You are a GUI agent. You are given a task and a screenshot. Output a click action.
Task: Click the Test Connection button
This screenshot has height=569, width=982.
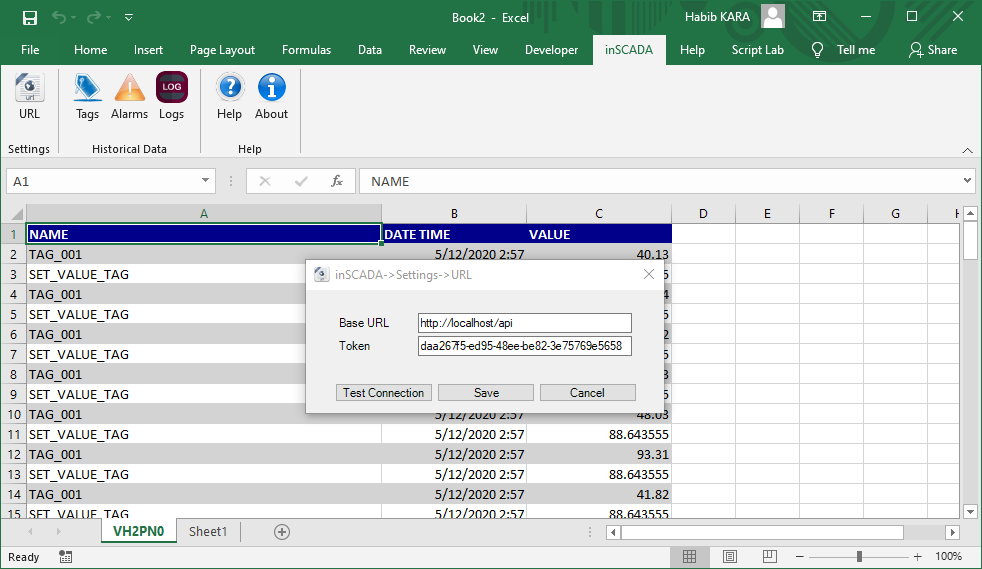383,392
